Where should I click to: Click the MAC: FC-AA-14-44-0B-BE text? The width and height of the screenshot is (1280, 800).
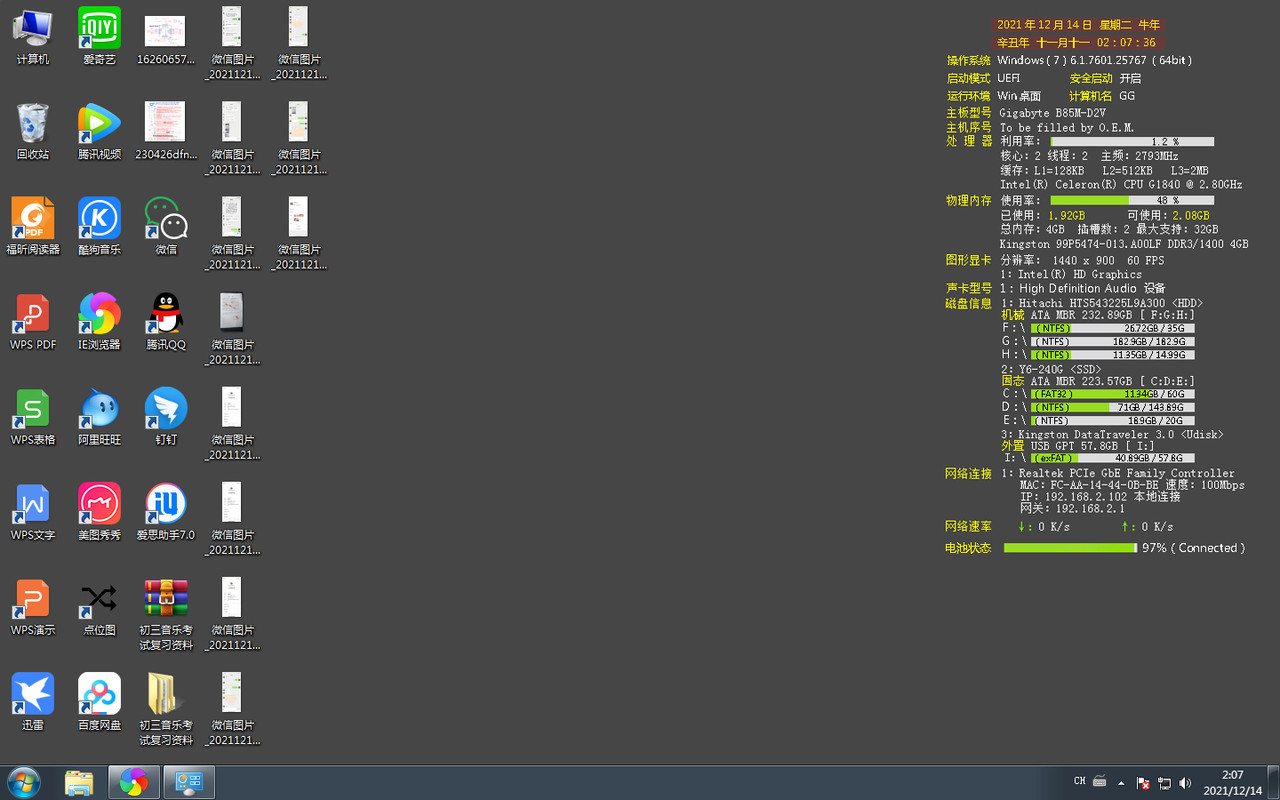tap(1089, 485)
